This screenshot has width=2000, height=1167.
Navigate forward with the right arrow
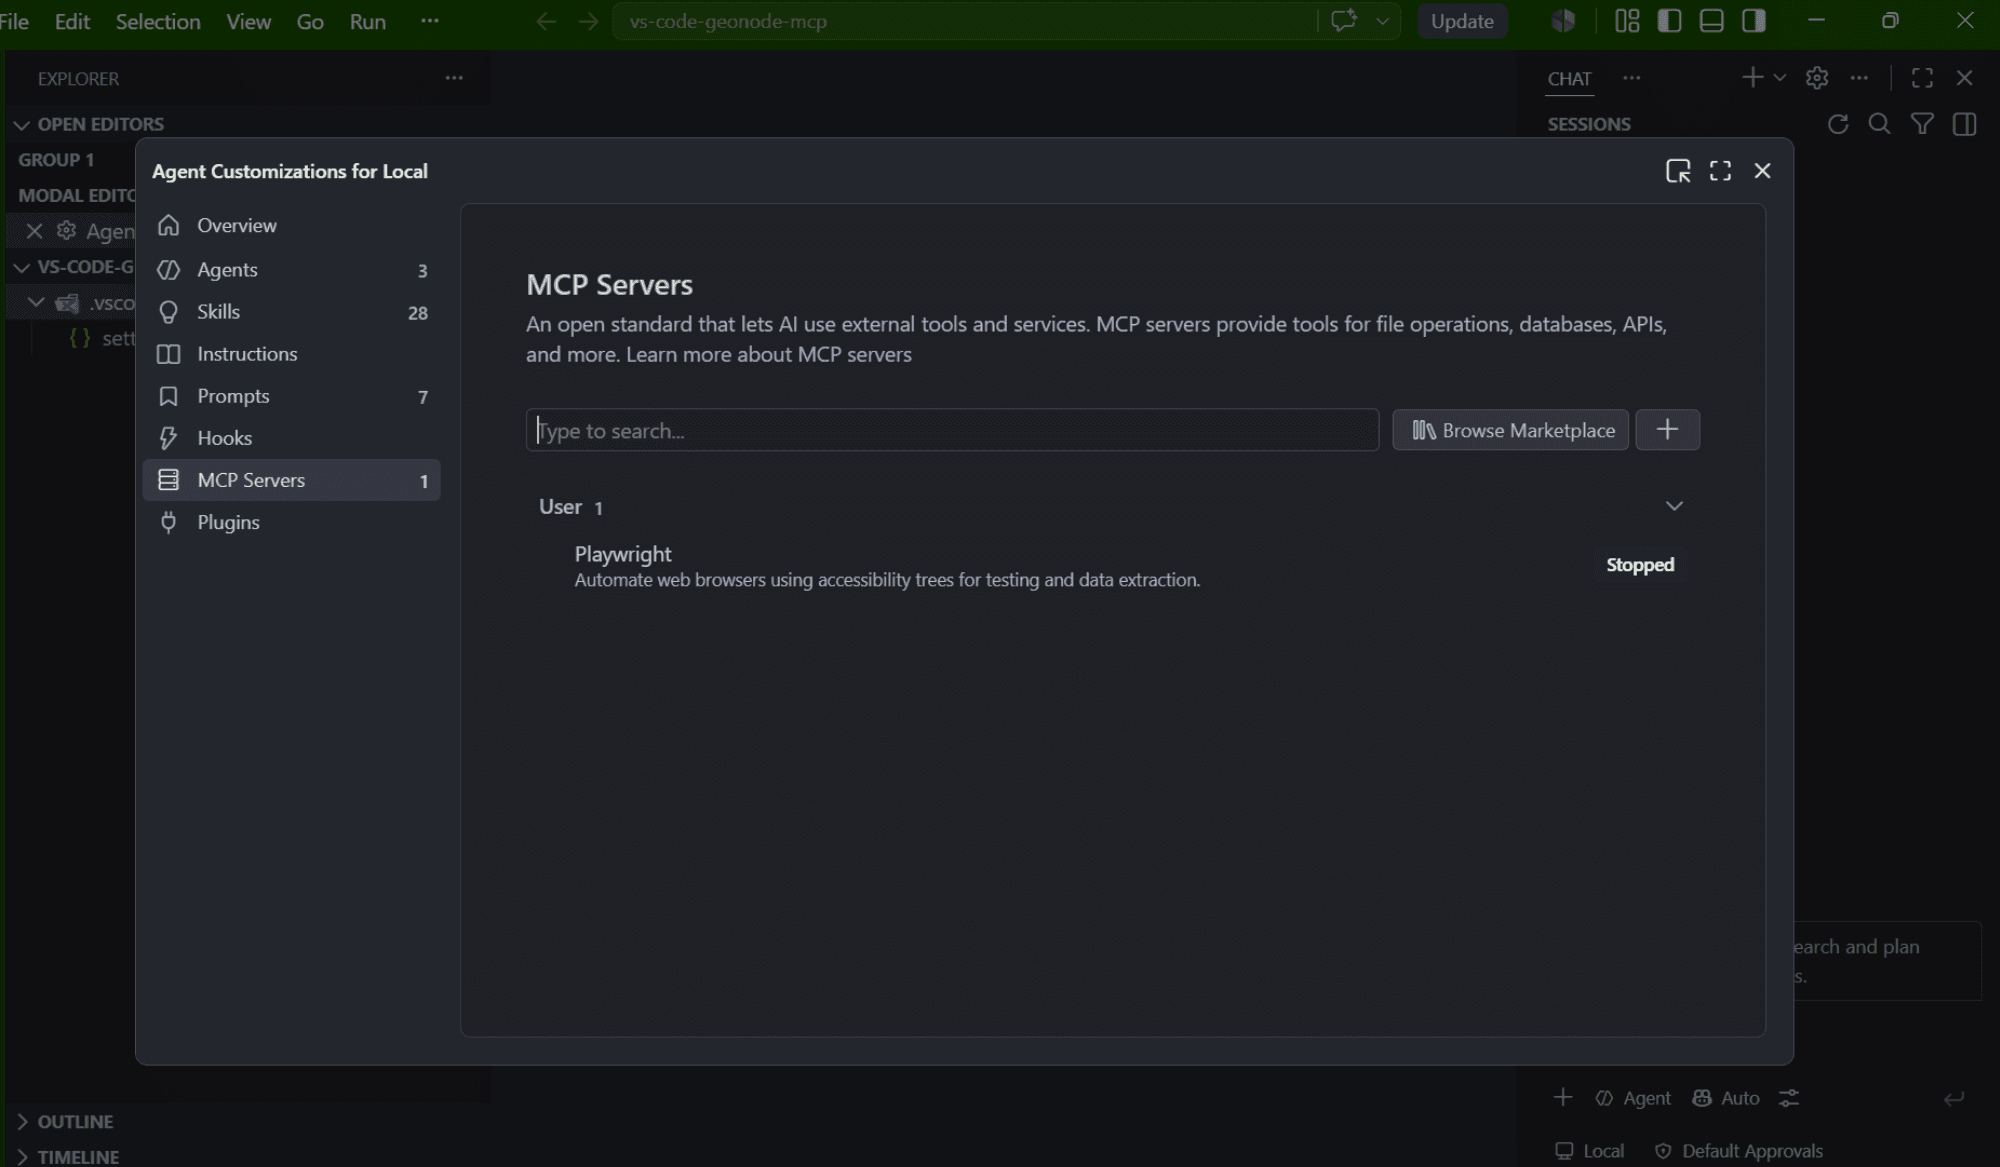pos(588,21)
